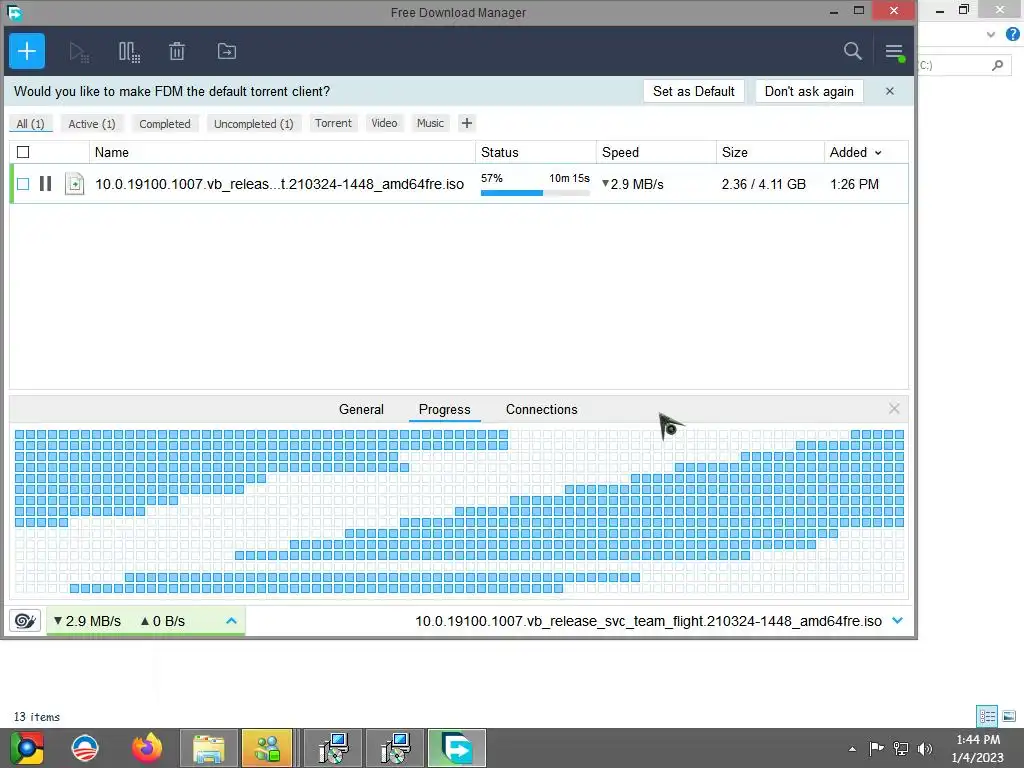This screenshot has width=1024, height=768.
Task: Toggle snail mode in bottom bar
Action: click(x=25, y=620)
